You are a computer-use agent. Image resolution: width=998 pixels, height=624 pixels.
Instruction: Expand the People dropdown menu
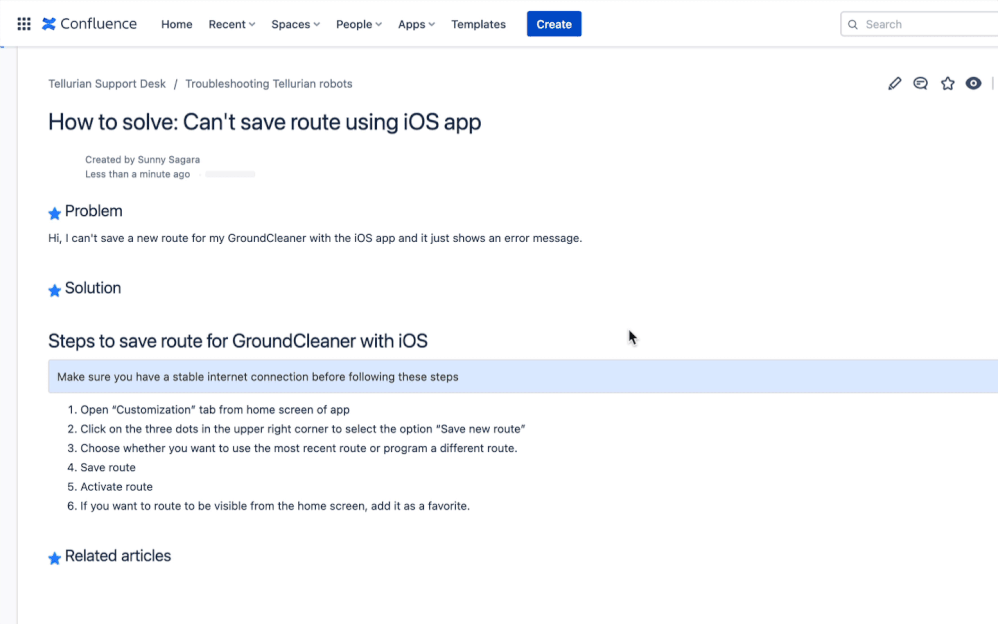359,24
